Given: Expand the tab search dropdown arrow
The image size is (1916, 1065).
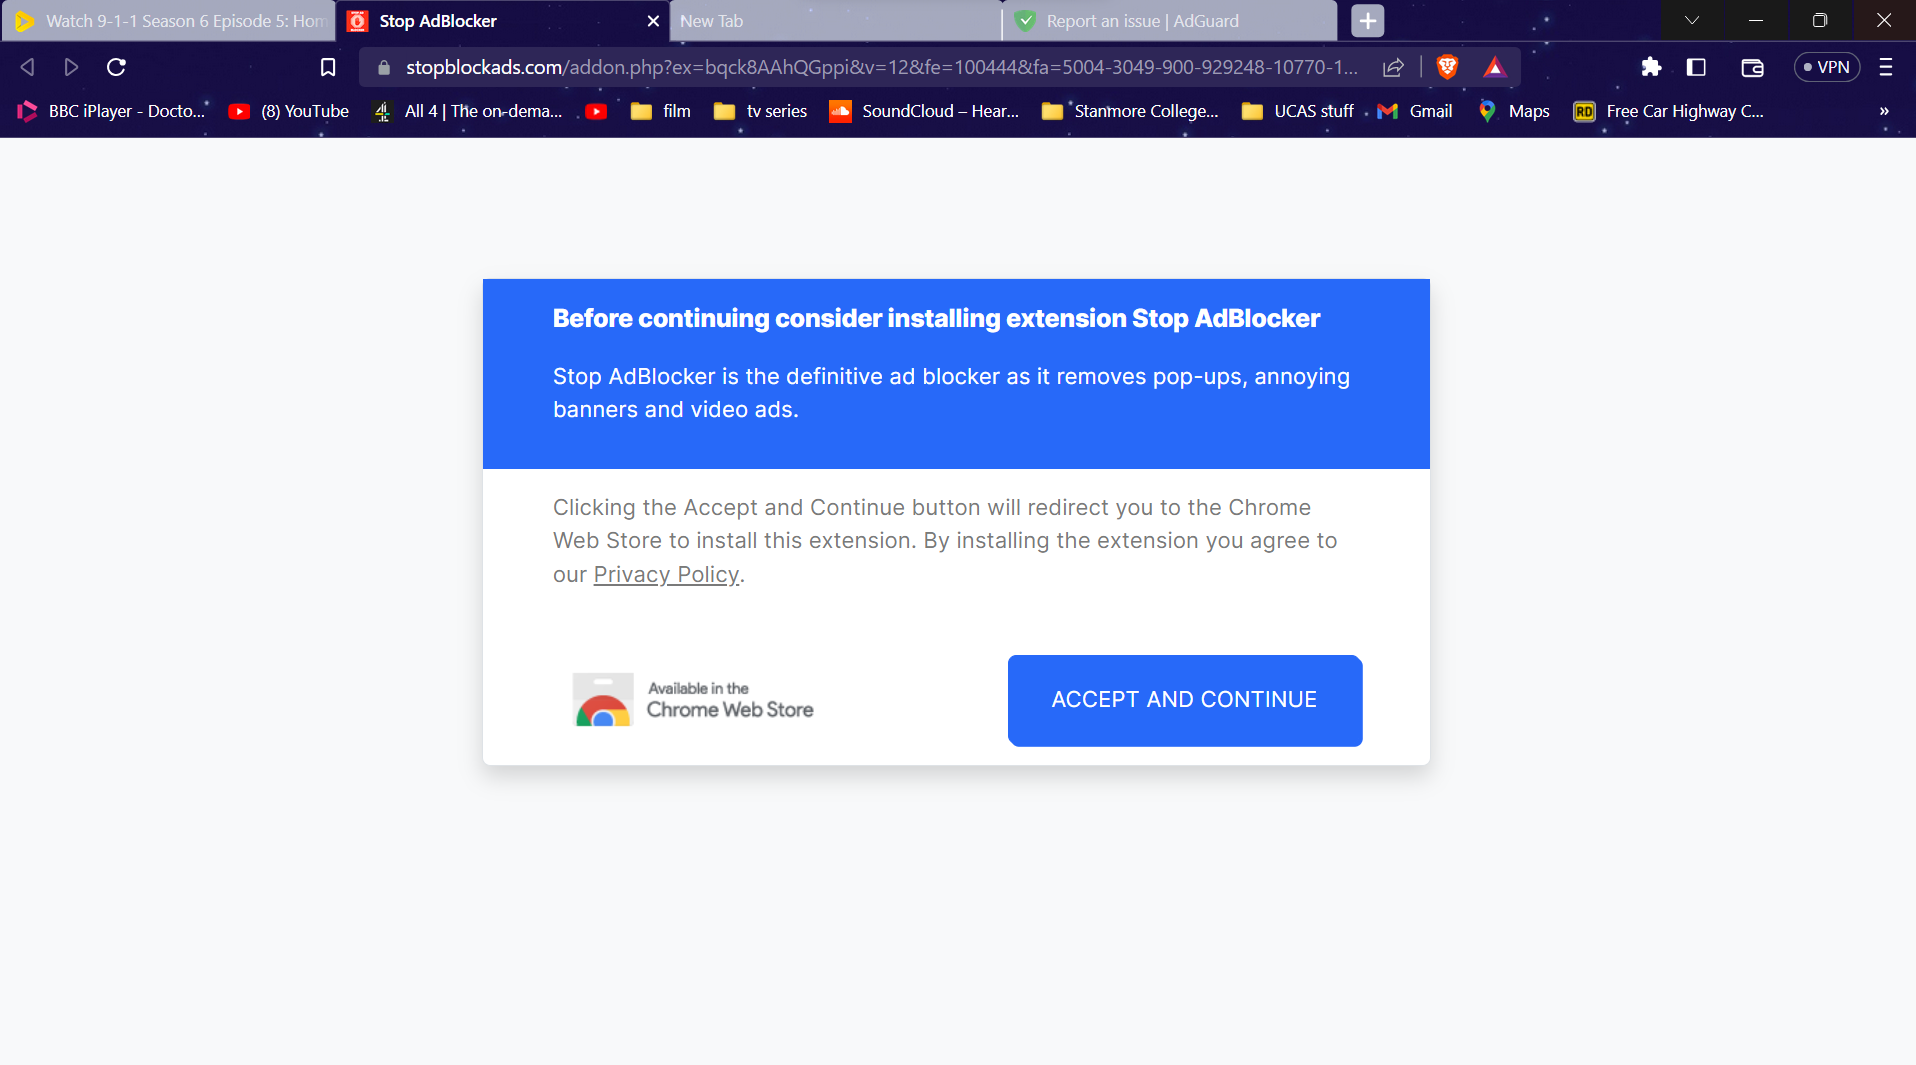Looking at the screenshot, I should [1692, 20].
